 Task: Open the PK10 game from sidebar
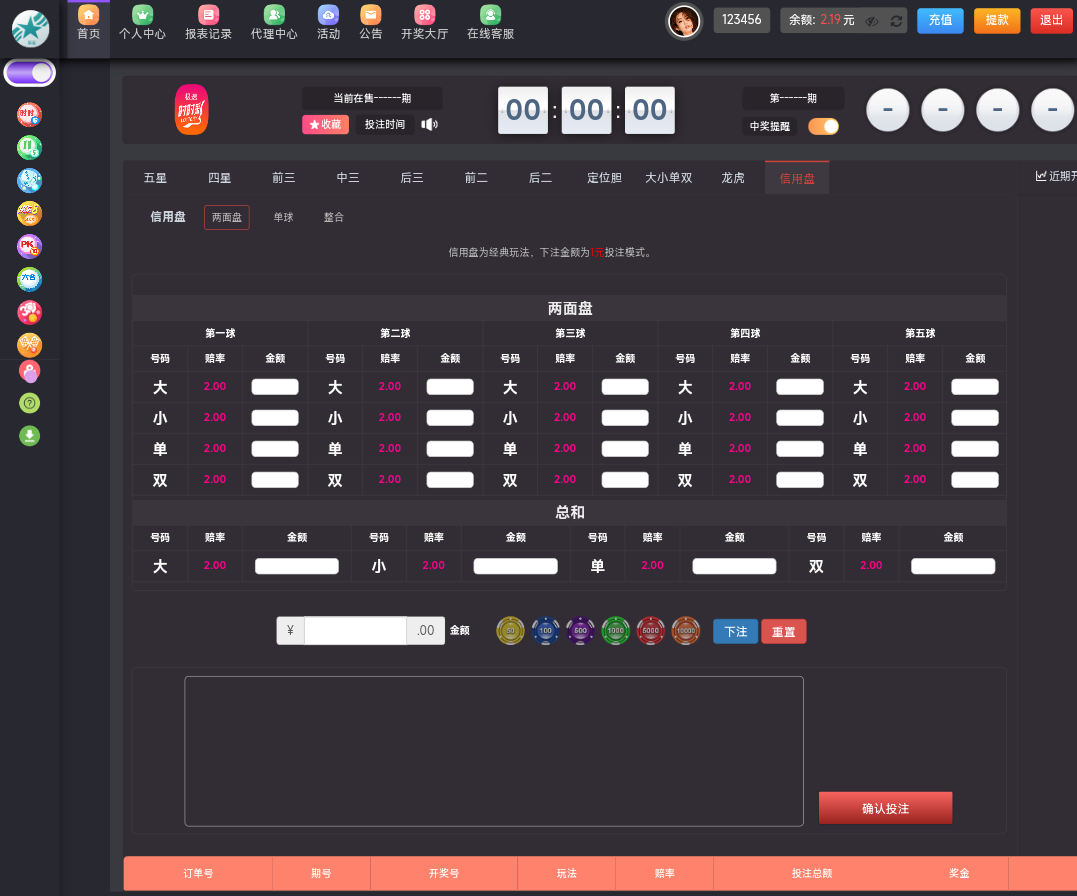pyautogui.click(x=30, y=246)
